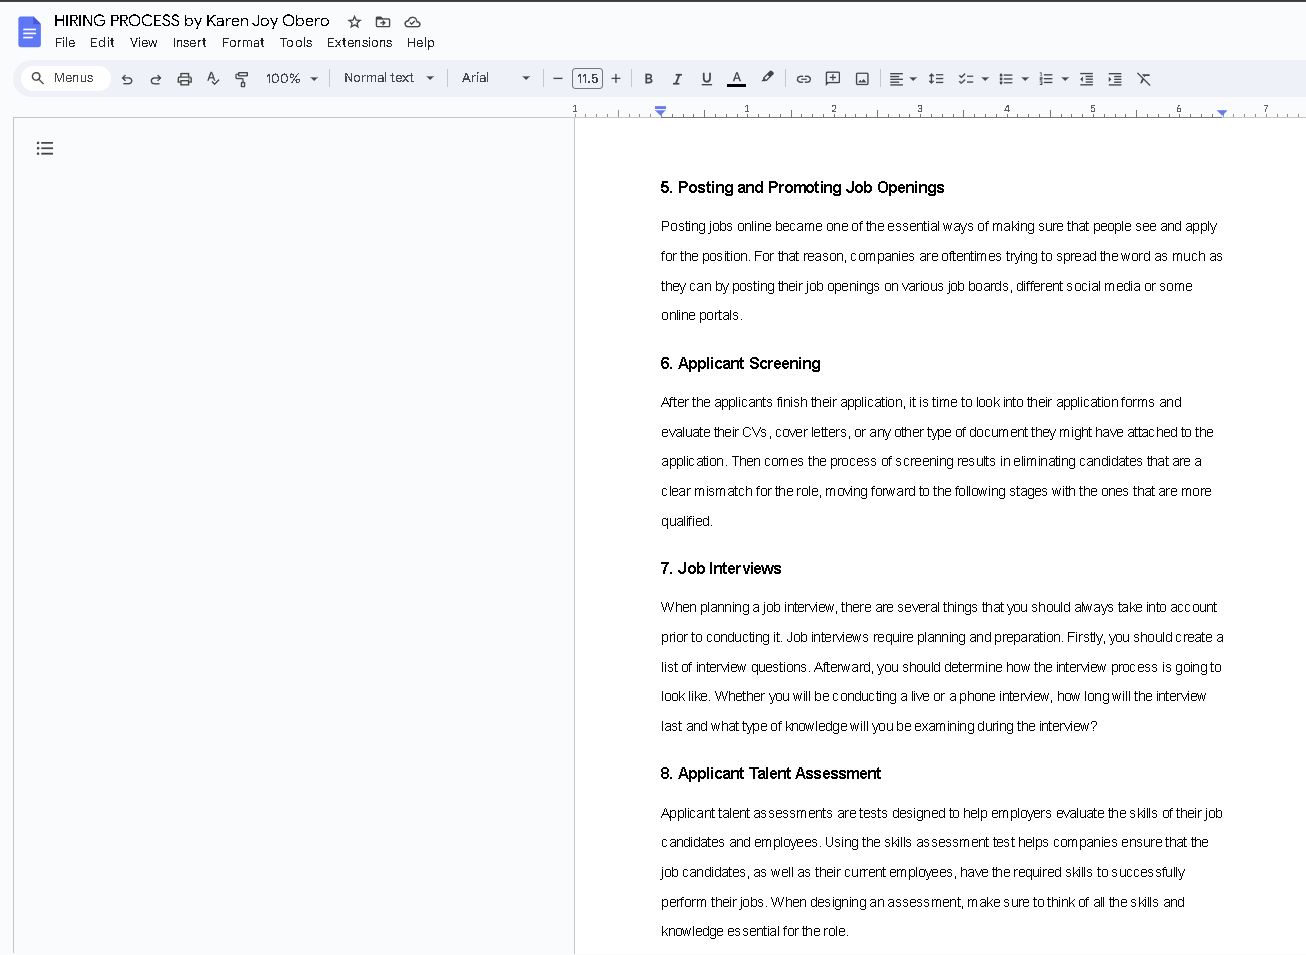Screen dimensions: 1306x955
Task: Add a comment
Action: coord(832,79)
